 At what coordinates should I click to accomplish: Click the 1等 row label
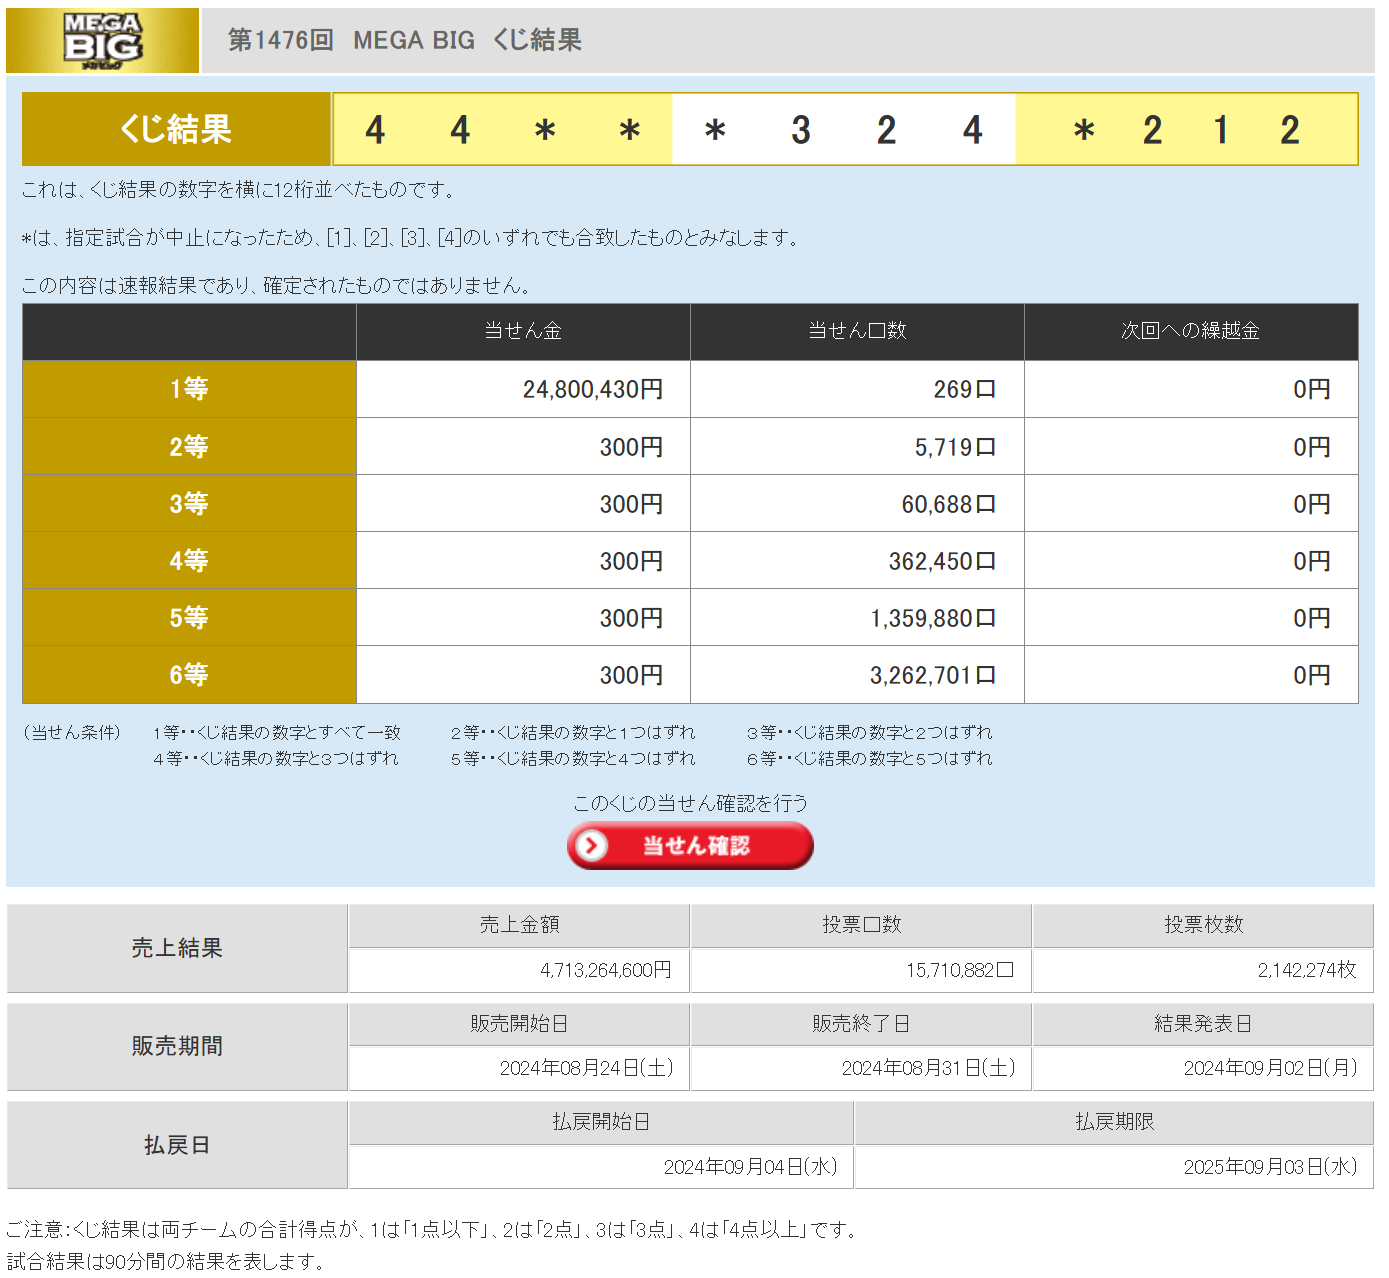pyautogui.click(x=189, y=389)
